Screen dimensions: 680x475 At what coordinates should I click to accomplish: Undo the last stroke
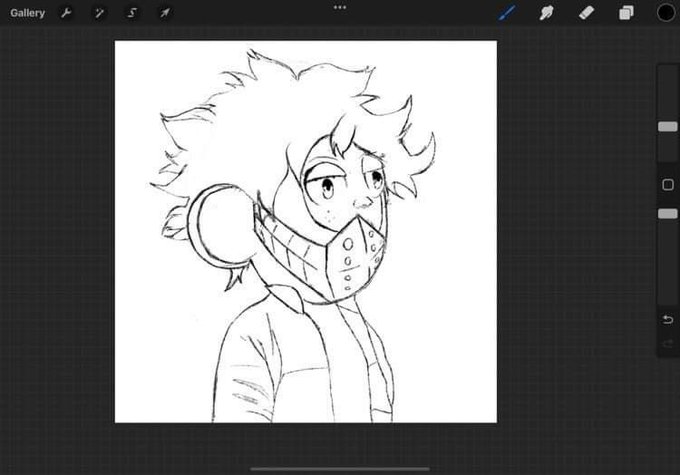(x=668, y=320)
